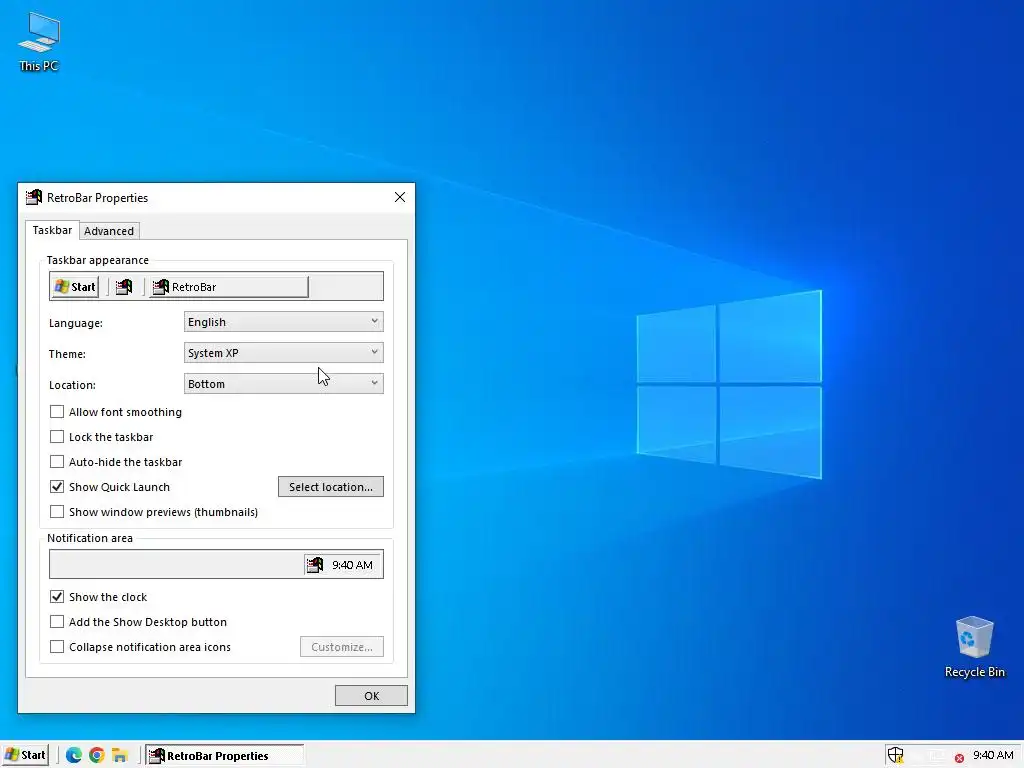Click the Select location... button
The width and height of the screenshot is (1024, 768).
(330, 487)
